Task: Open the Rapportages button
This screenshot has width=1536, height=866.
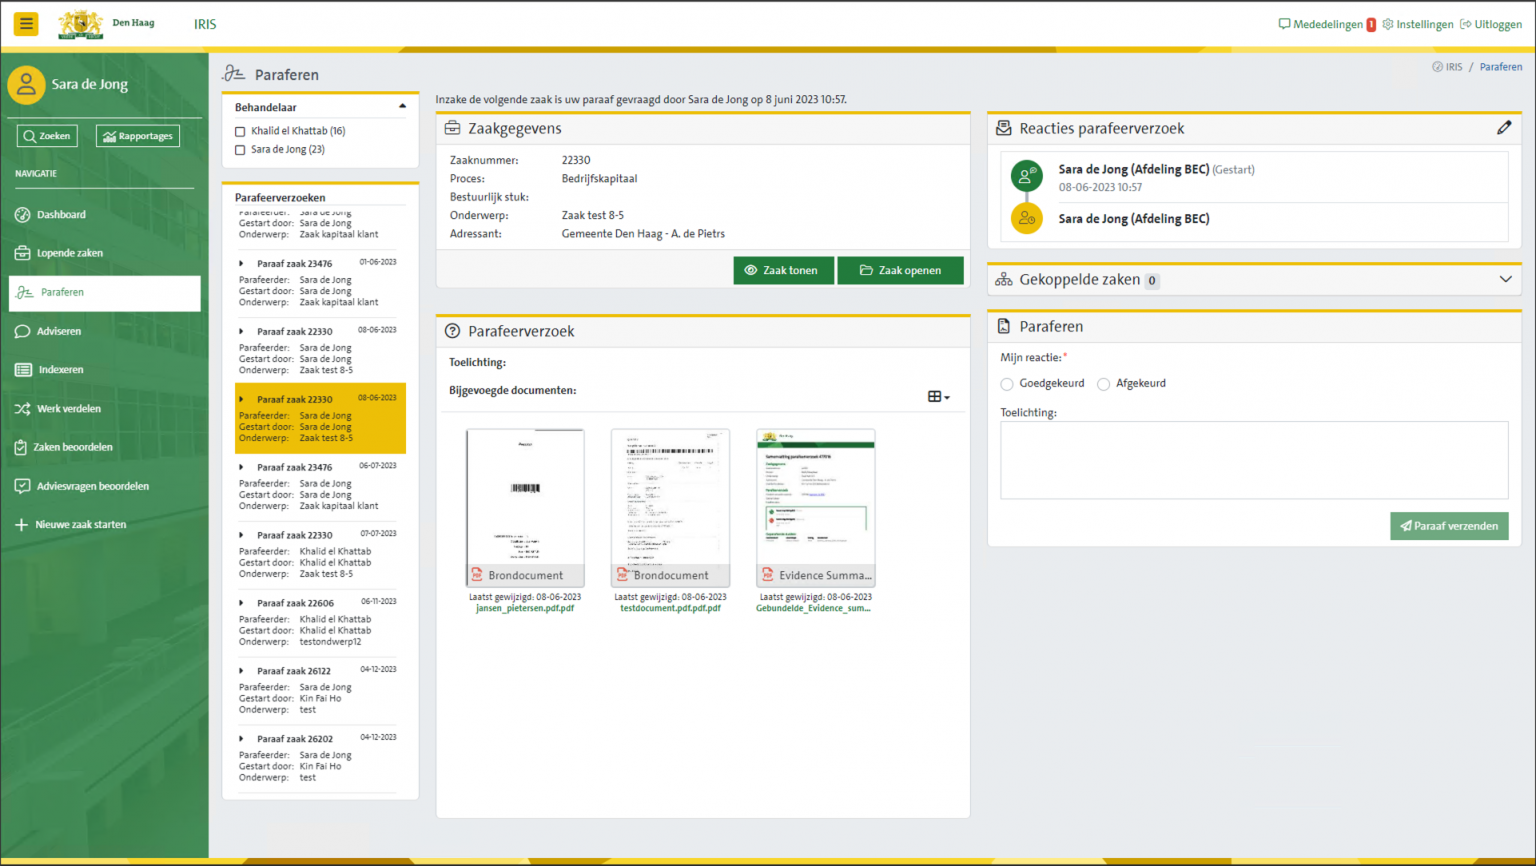Action: (138, 136)
